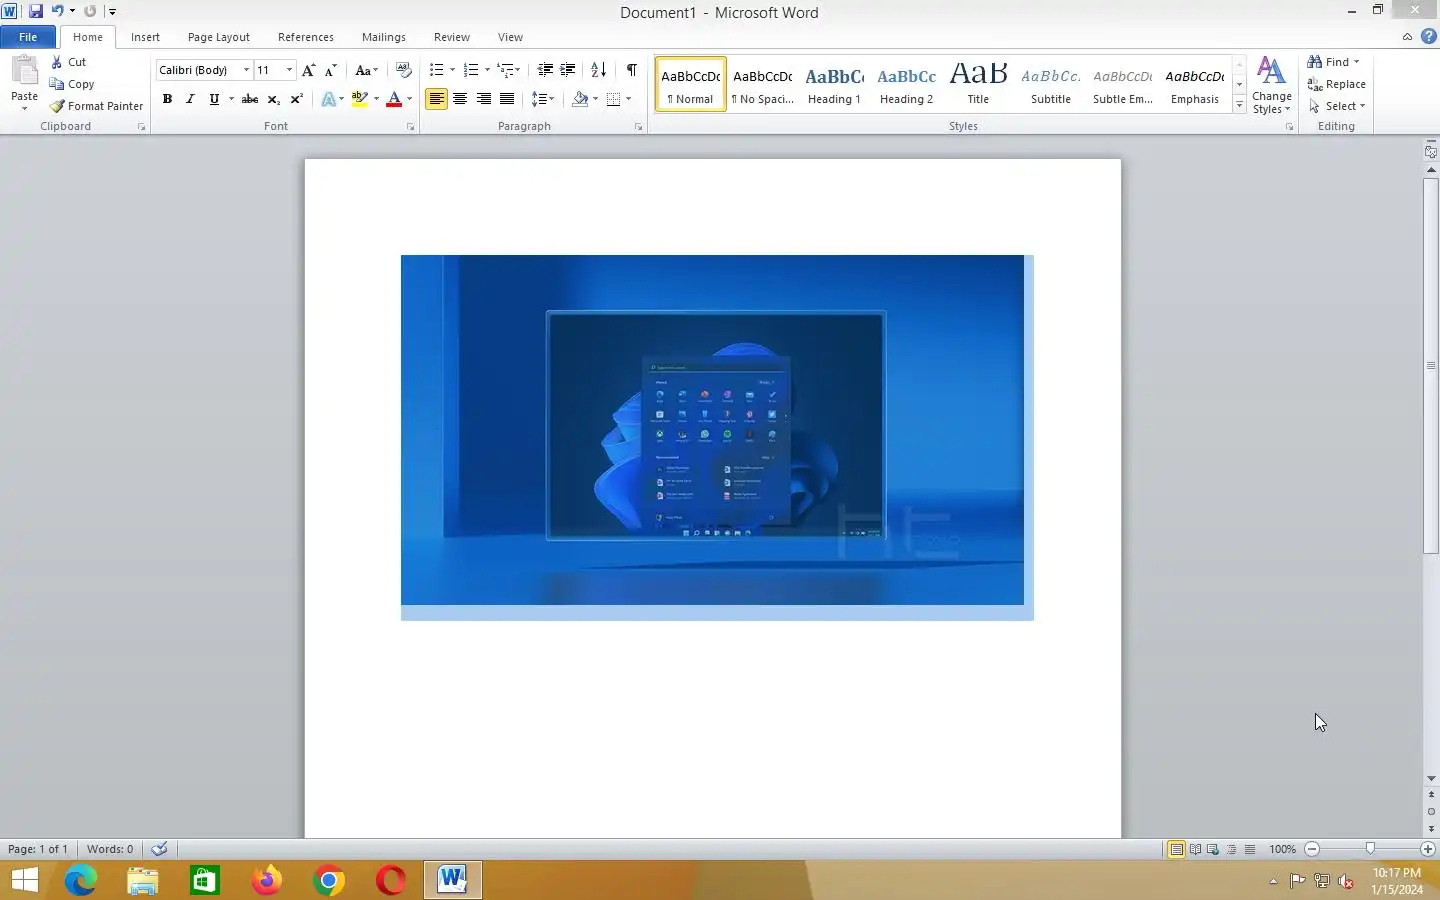The width and height of the screenshot is (1440, 900).
Task: Expand line spacing options
Action: [x=543, y=99]
